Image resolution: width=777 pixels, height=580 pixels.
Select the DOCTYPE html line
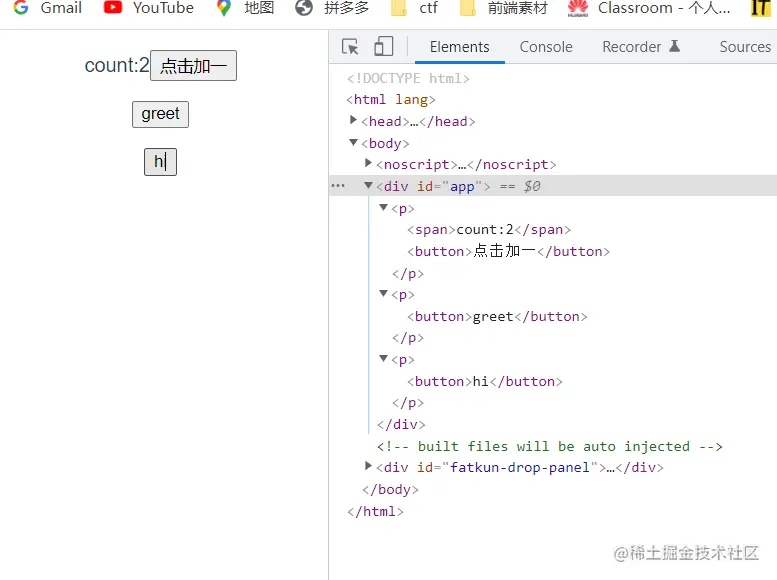[408, 78]
